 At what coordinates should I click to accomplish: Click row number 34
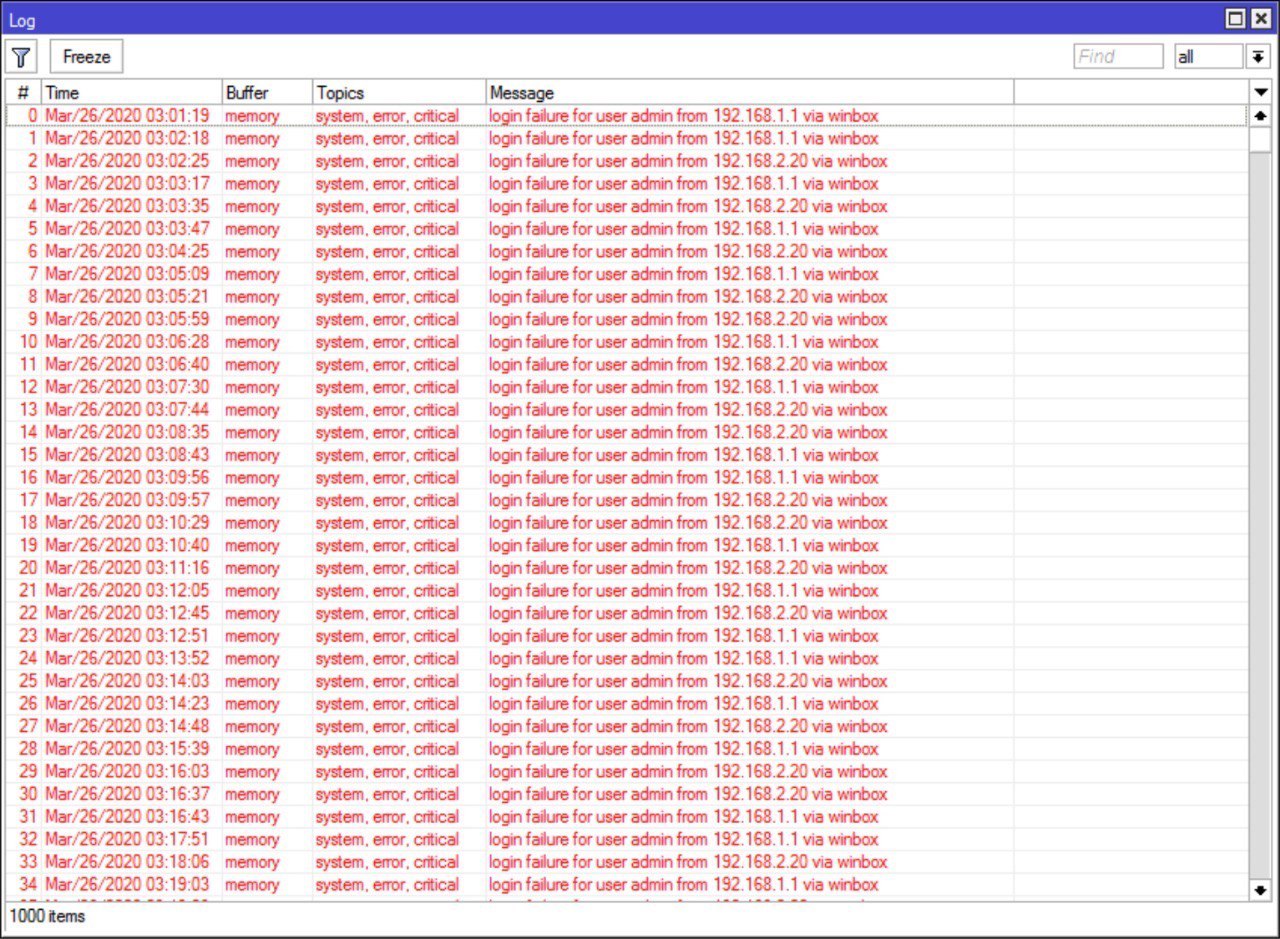click(x=28, y=884)
